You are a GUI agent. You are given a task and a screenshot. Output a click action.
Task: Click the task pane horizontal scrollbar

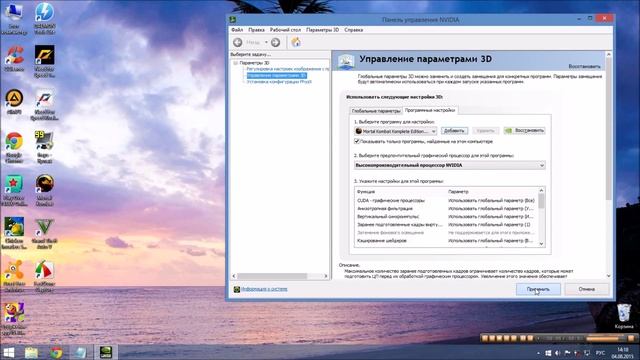pyautogui.click(x=272, y=276)
